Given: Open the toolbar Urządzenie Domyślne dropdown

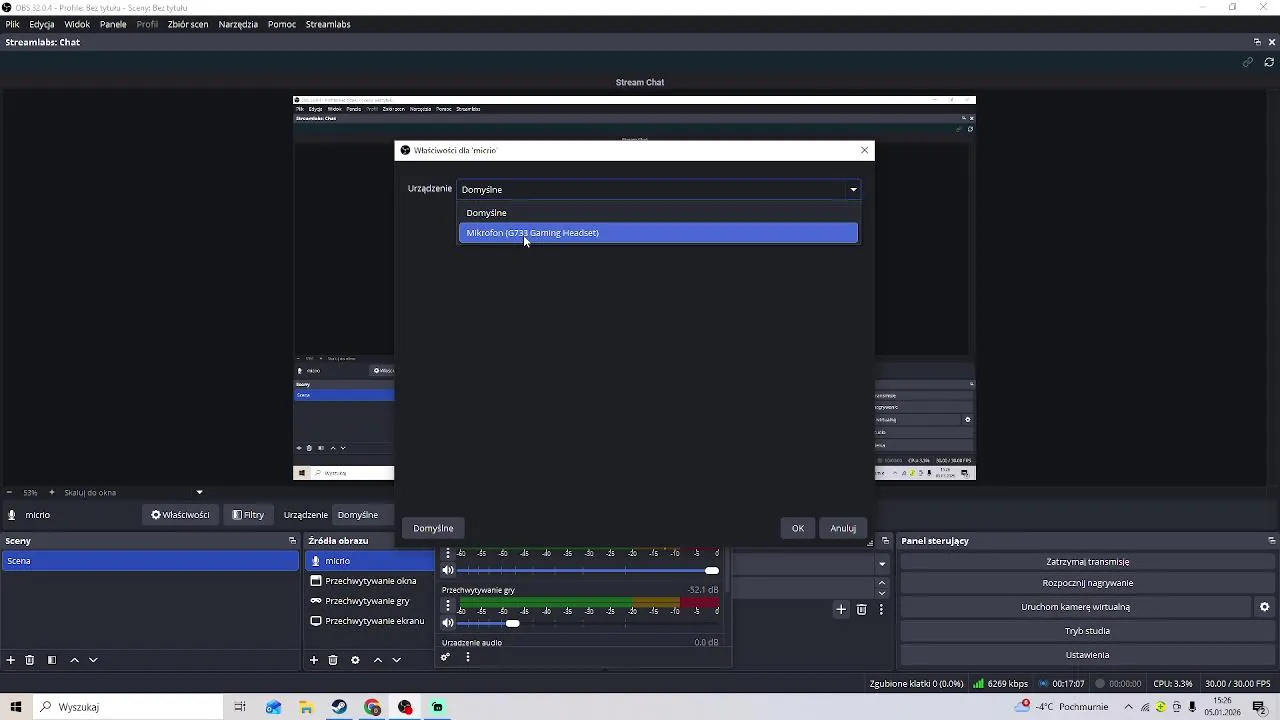Looking at the screenshot, I should click(x=364, y=515).
